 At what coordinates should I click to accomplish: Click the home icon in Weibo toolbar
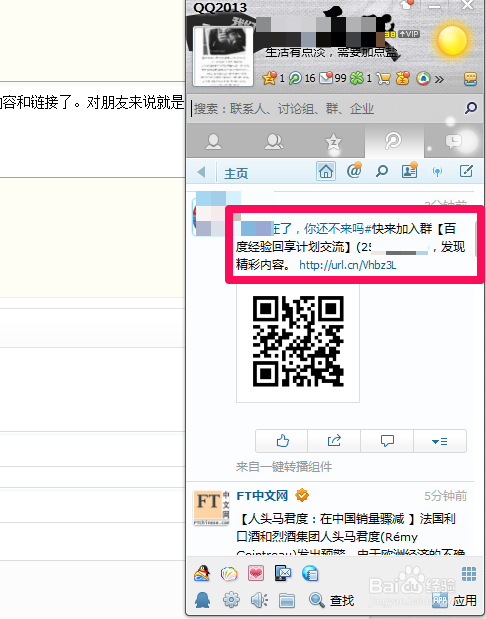point(326,171)
